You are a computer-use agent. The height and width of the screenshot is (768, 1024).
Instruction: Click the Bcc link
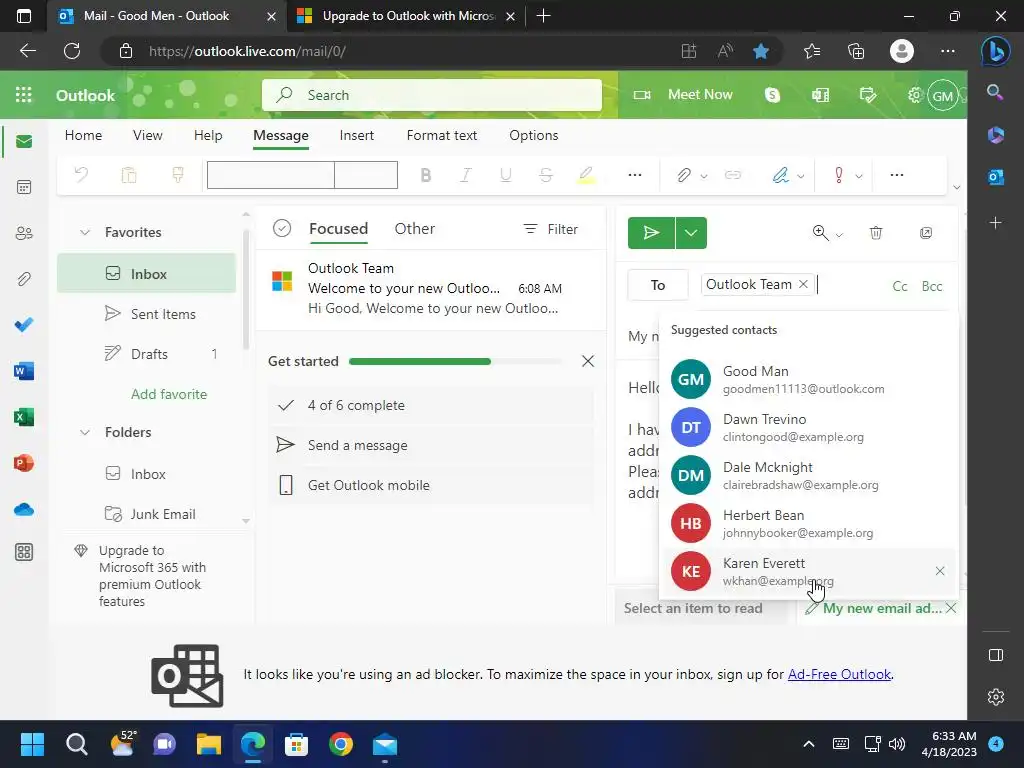[932, 286]
